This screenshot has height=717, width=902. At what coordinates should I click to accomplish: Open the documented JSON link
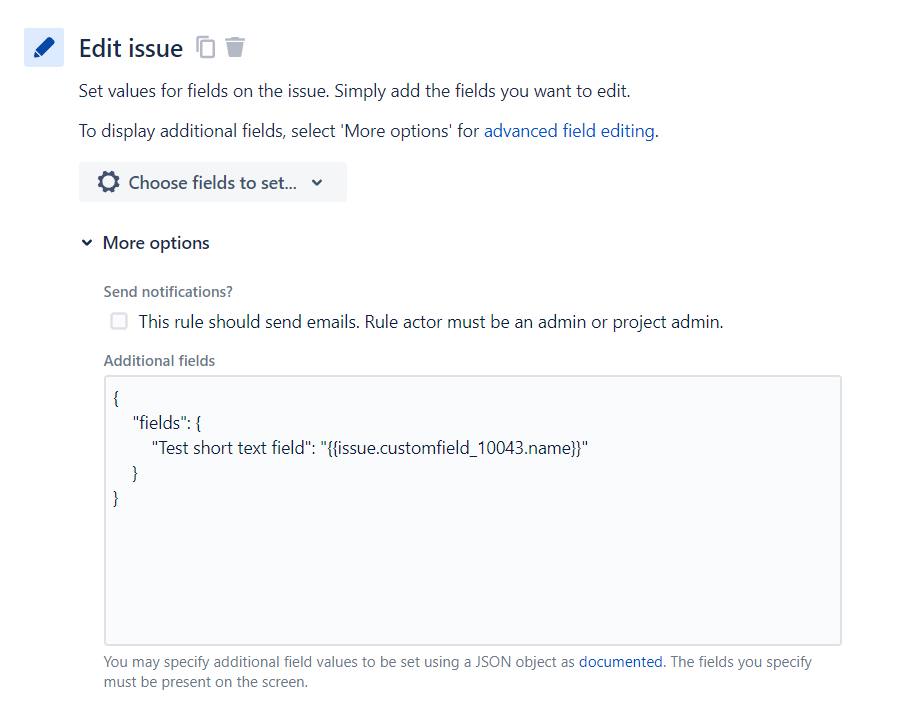[620, 662]
